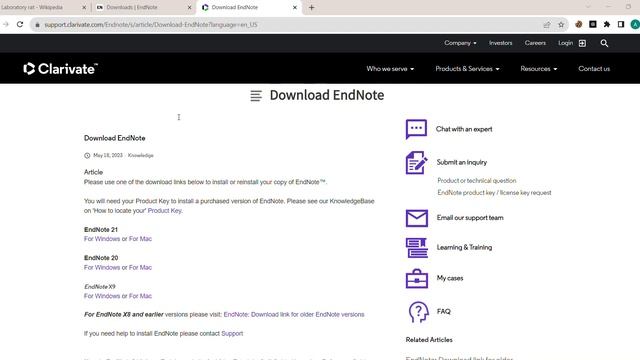Image resolution: width=640 pixels, height=360 pixels.
Task: Expand the Company dropdown
Action: 460,43
